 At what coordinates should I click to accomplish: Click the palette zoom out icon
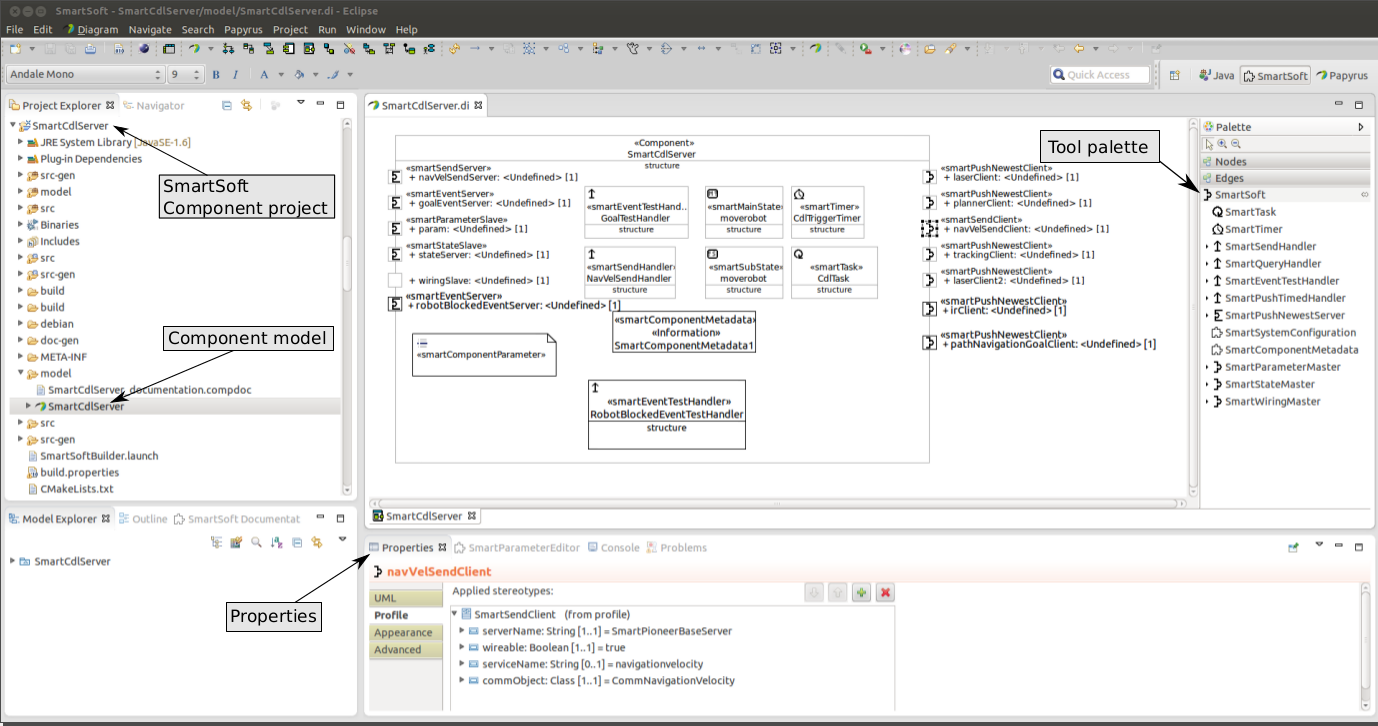click(x=1236, y=144)
